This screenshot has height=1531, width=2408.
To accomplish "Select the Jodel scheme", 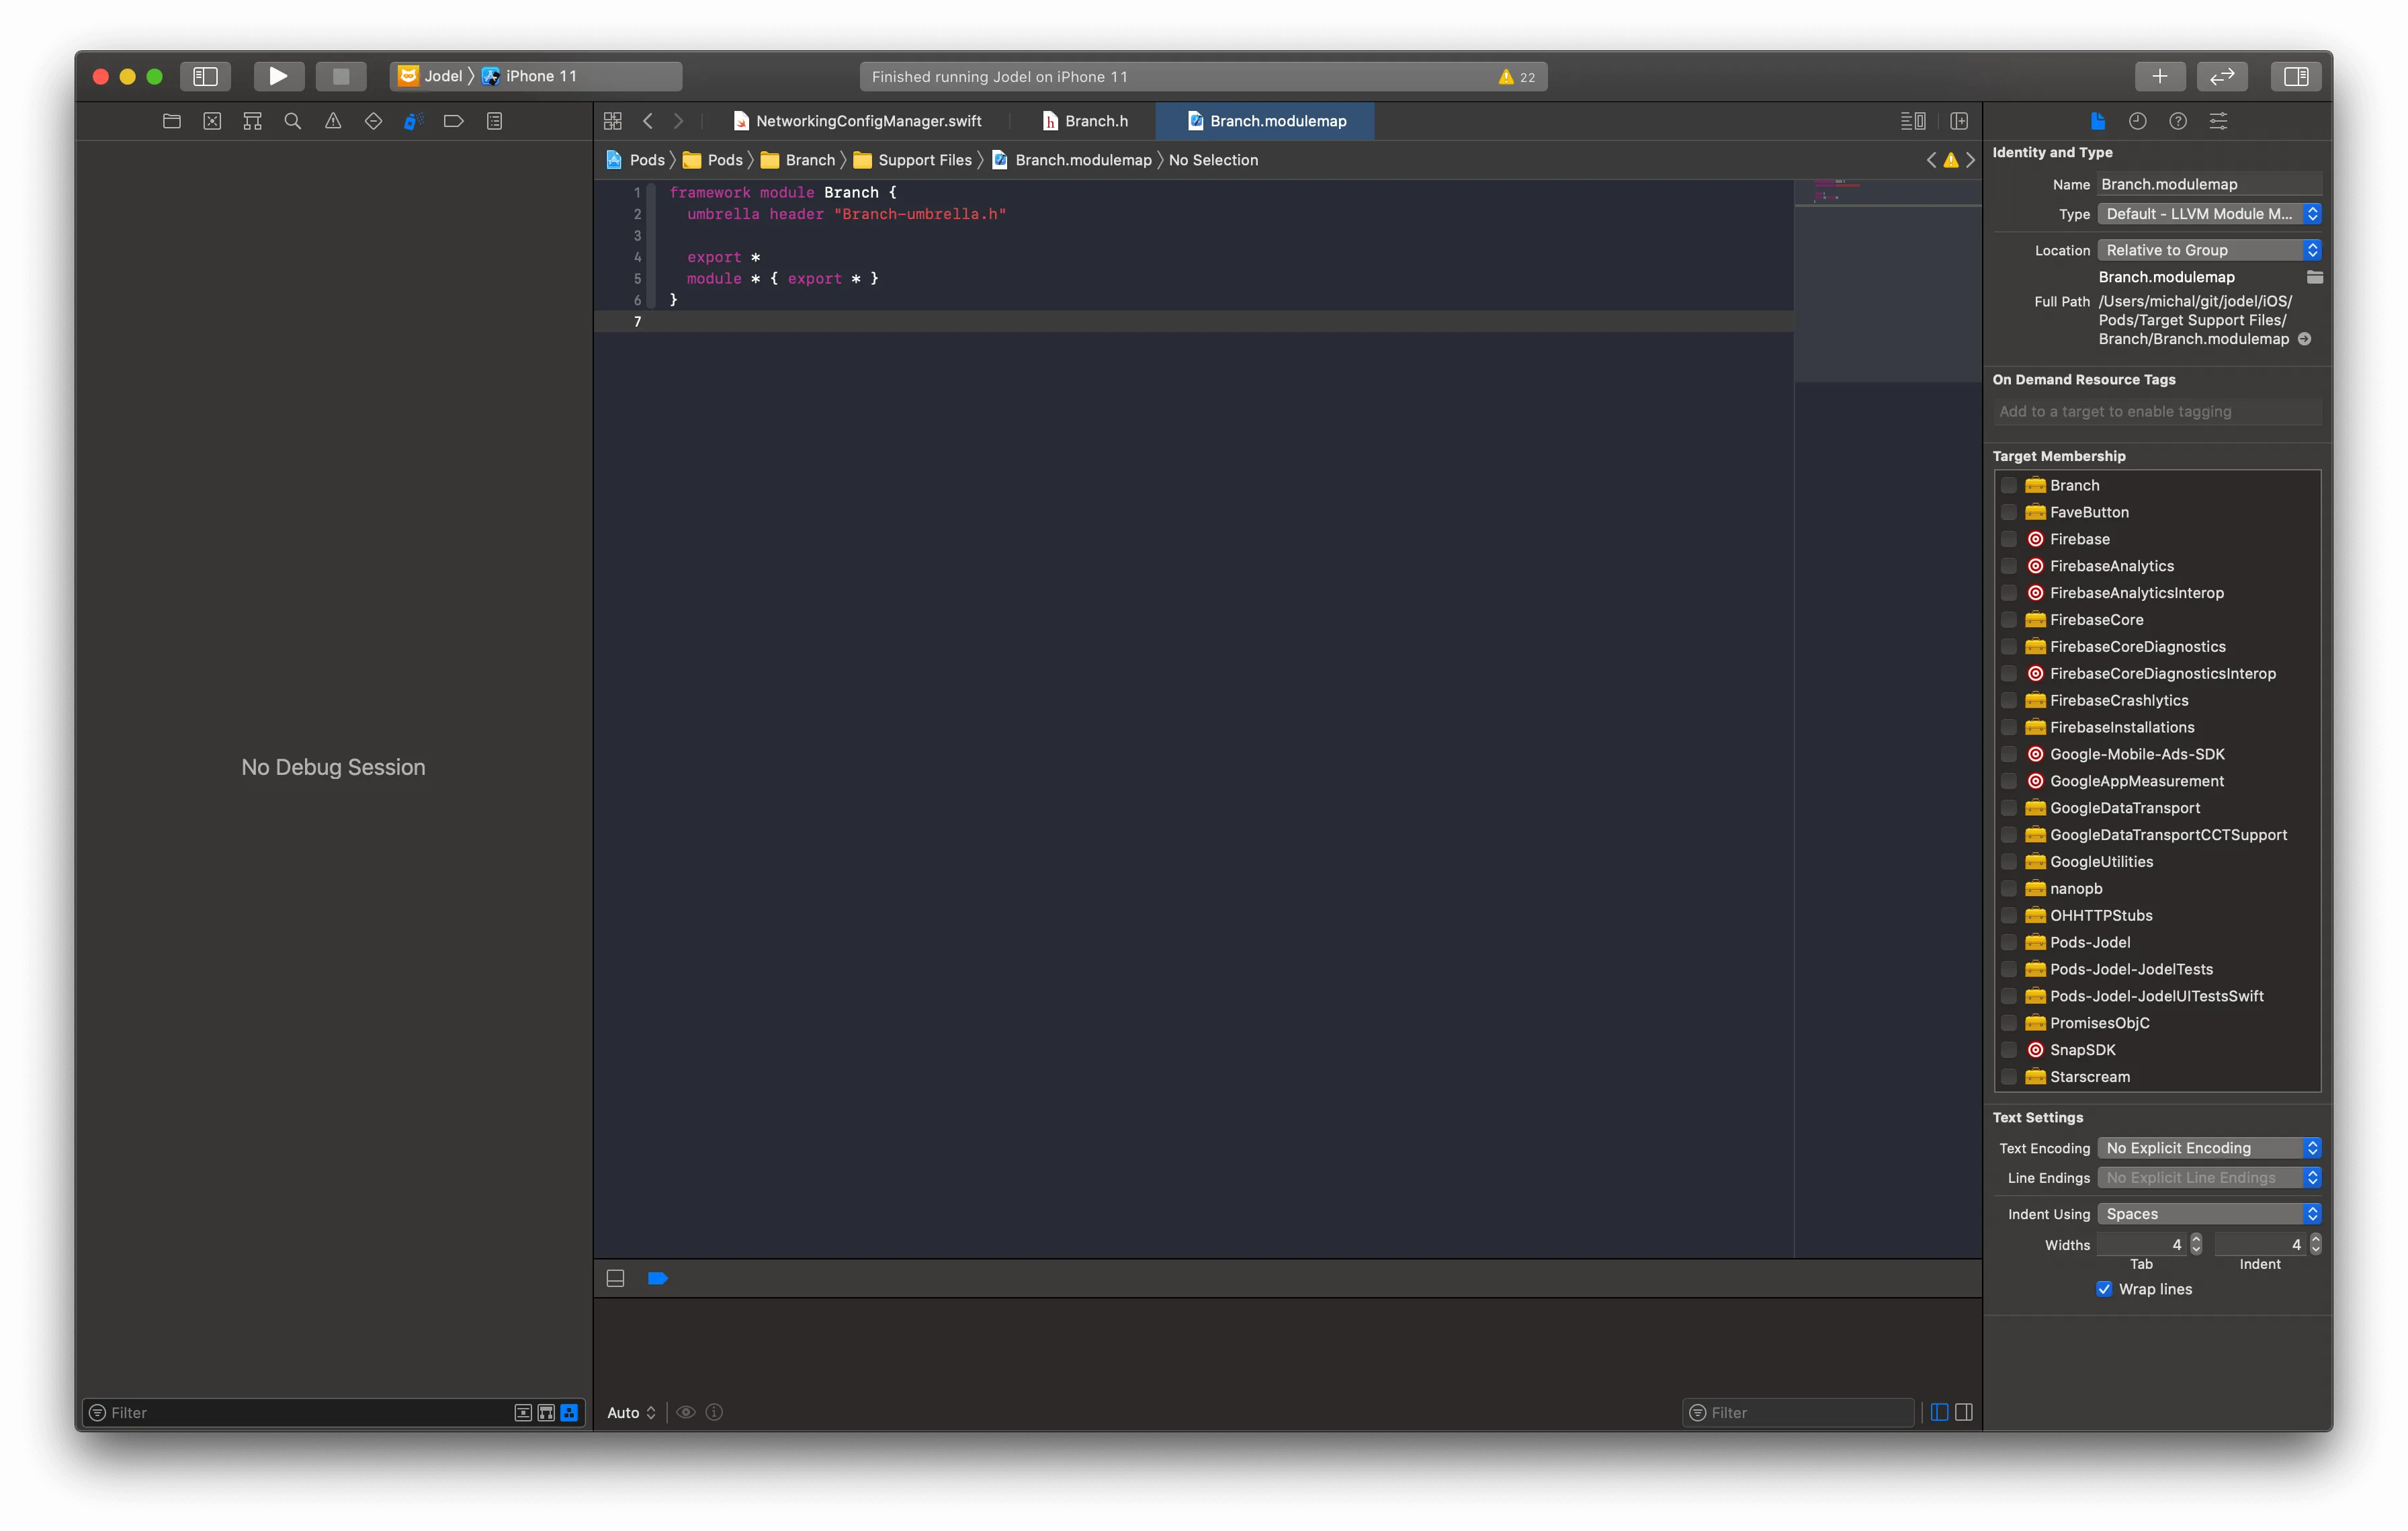I will (431, 76).
